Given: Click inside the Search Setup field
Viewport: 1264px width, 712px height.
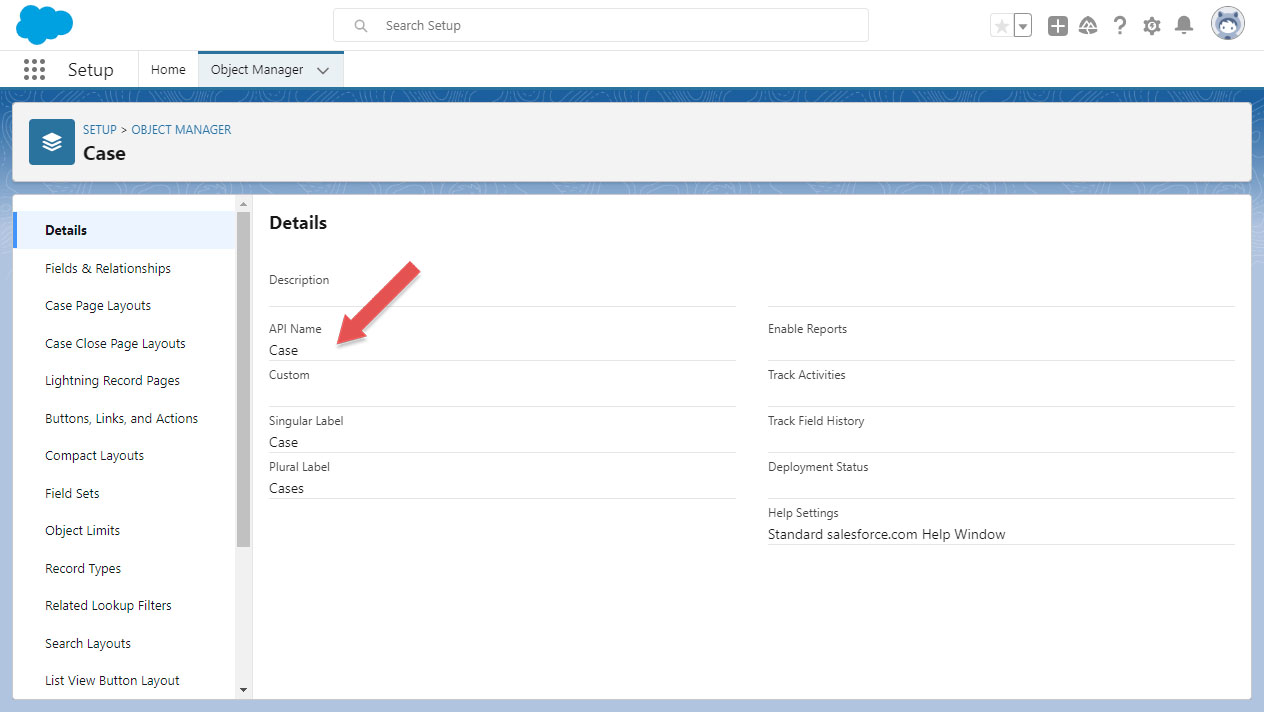Looking at the screenshot, I should [x=600, y=25].
